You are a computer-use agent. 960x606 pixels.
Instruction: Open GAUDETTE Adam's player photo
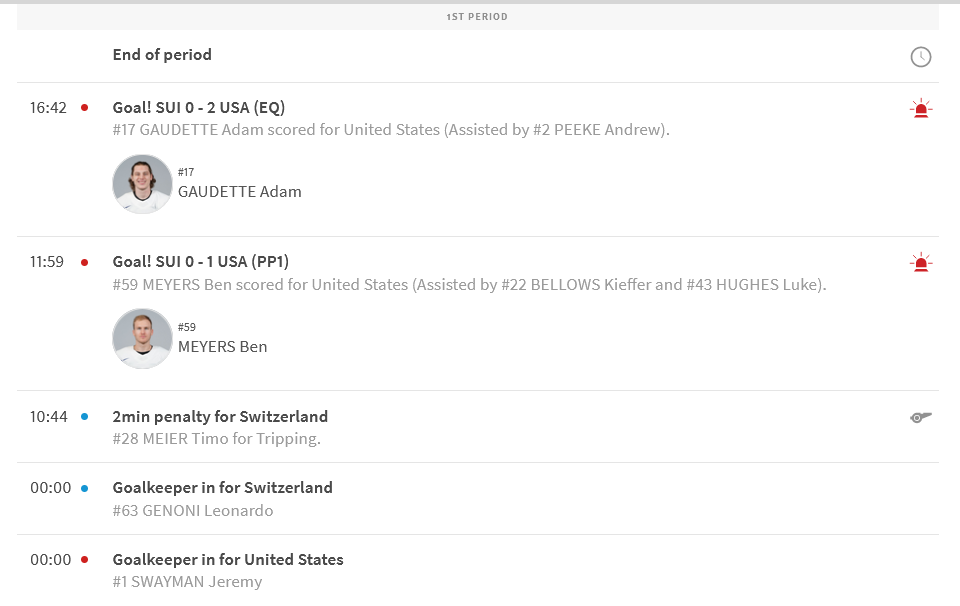(142, 183)
